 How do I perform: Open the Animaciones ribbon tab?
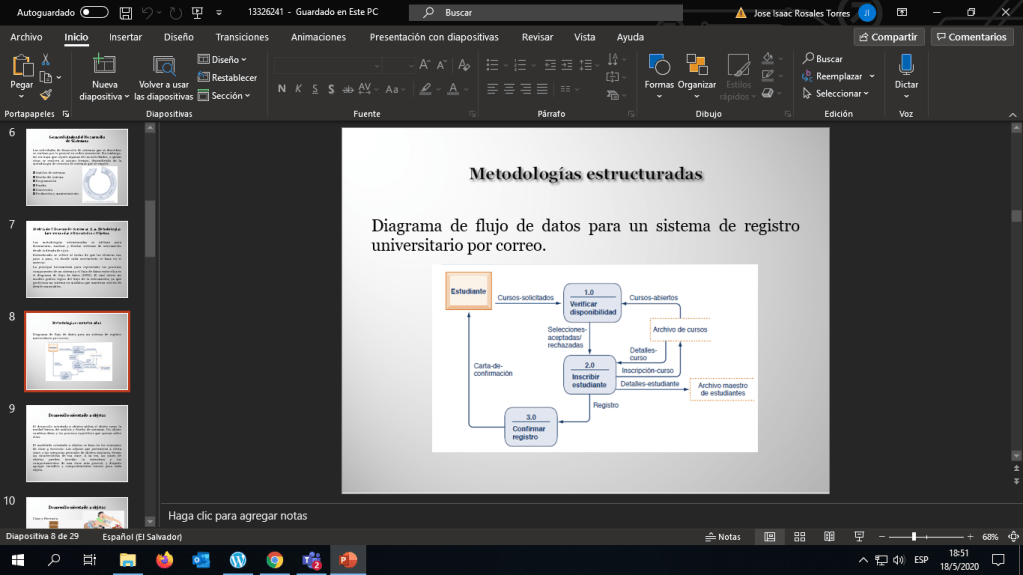[x=318, y=37]
